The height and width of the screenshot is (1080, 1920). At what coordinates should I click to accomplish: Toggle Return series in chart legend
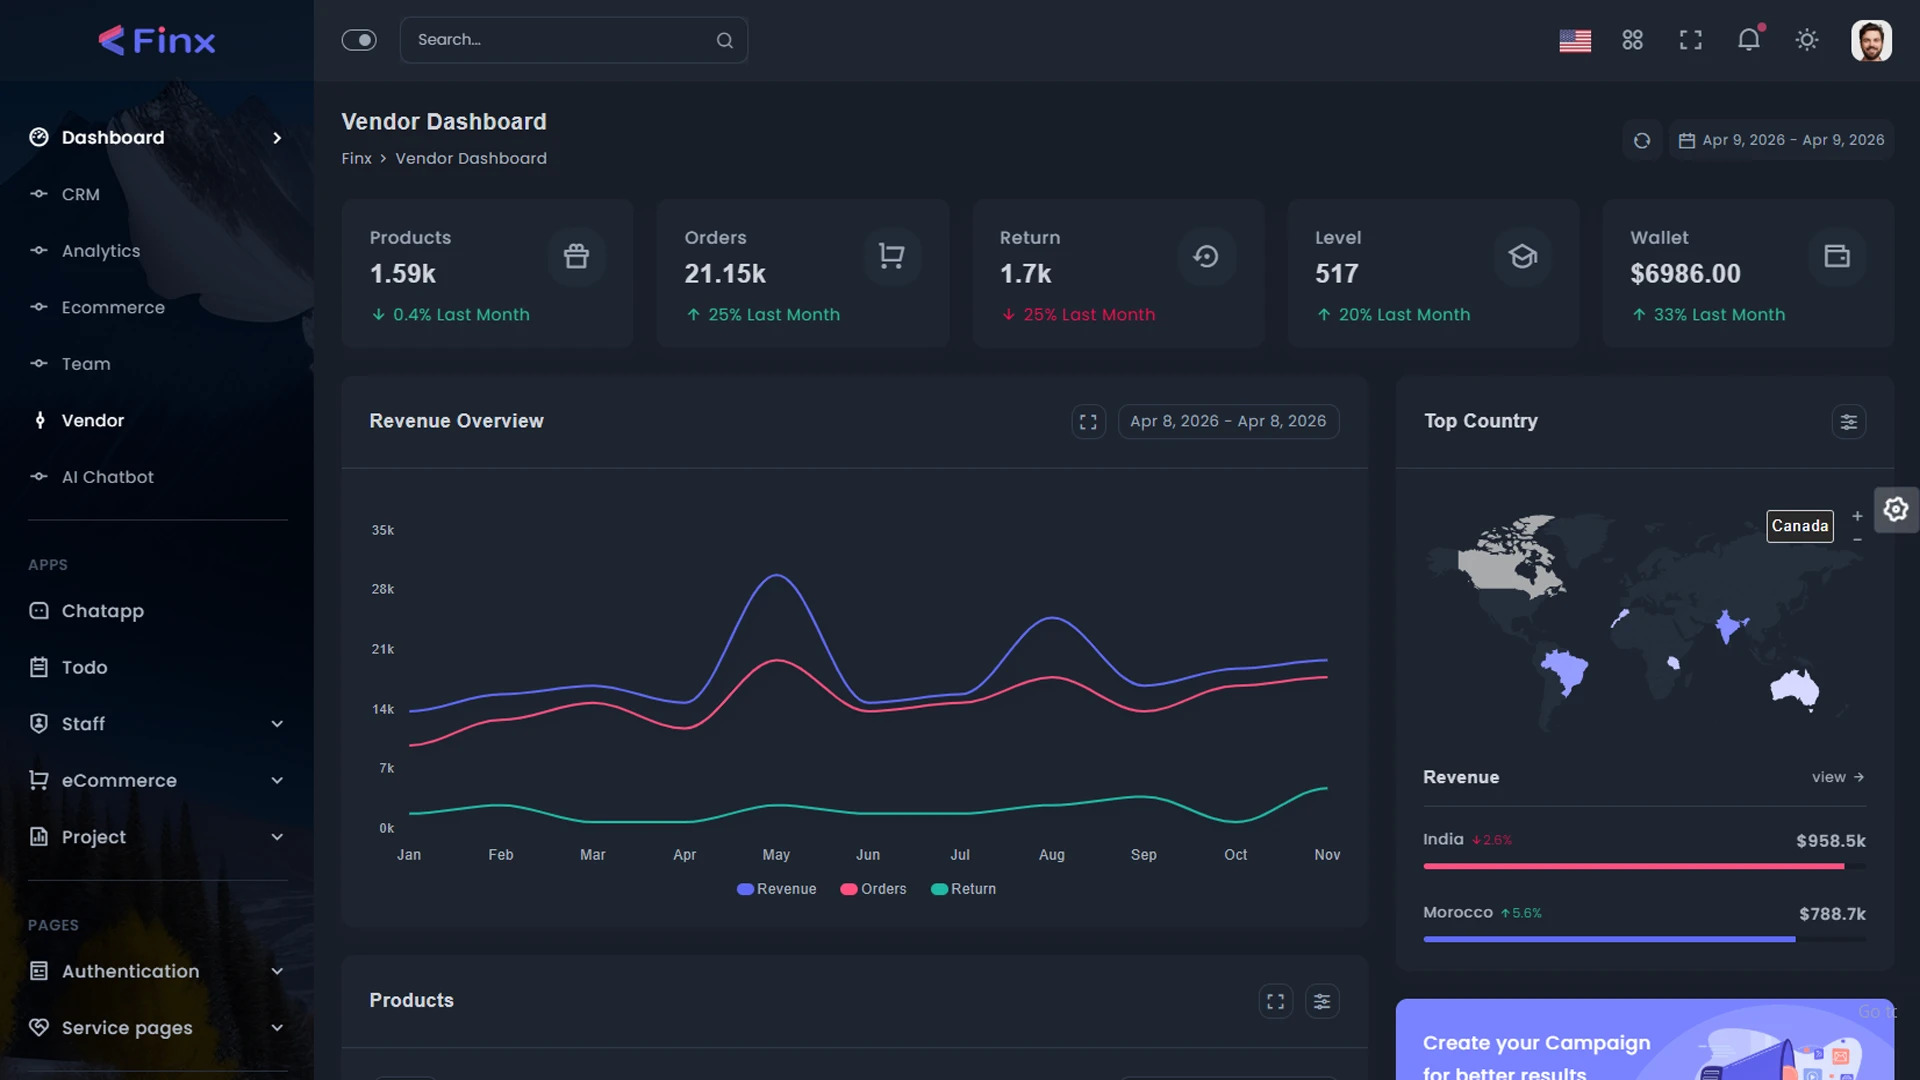963,889
